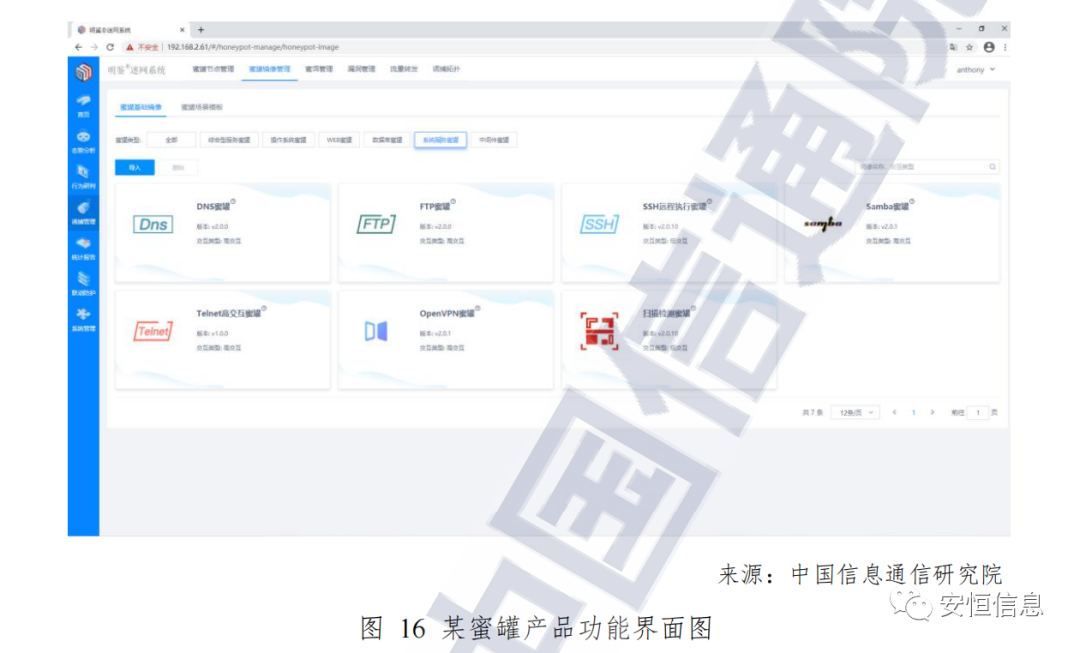Click the search magnifier icon

[992, 167]
